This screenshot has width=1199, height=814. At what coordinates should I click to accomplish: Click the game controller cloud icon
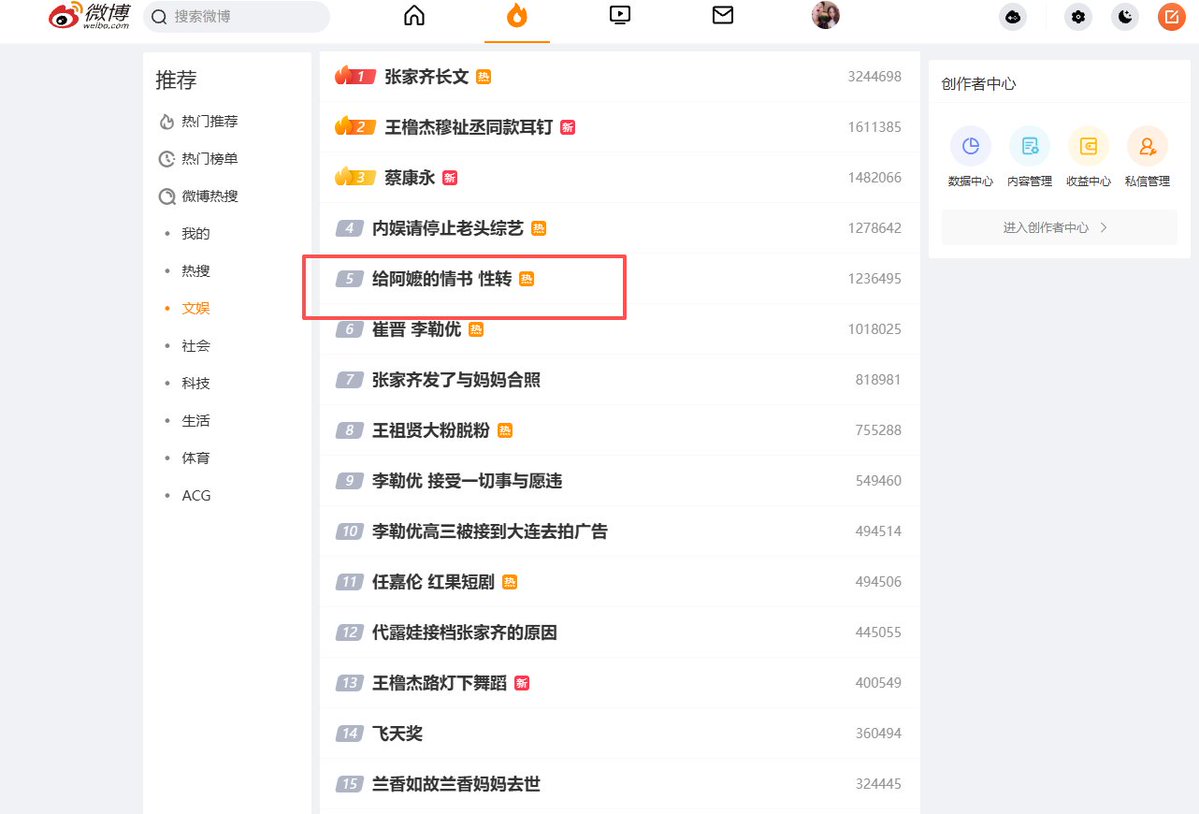[1012, 17]
